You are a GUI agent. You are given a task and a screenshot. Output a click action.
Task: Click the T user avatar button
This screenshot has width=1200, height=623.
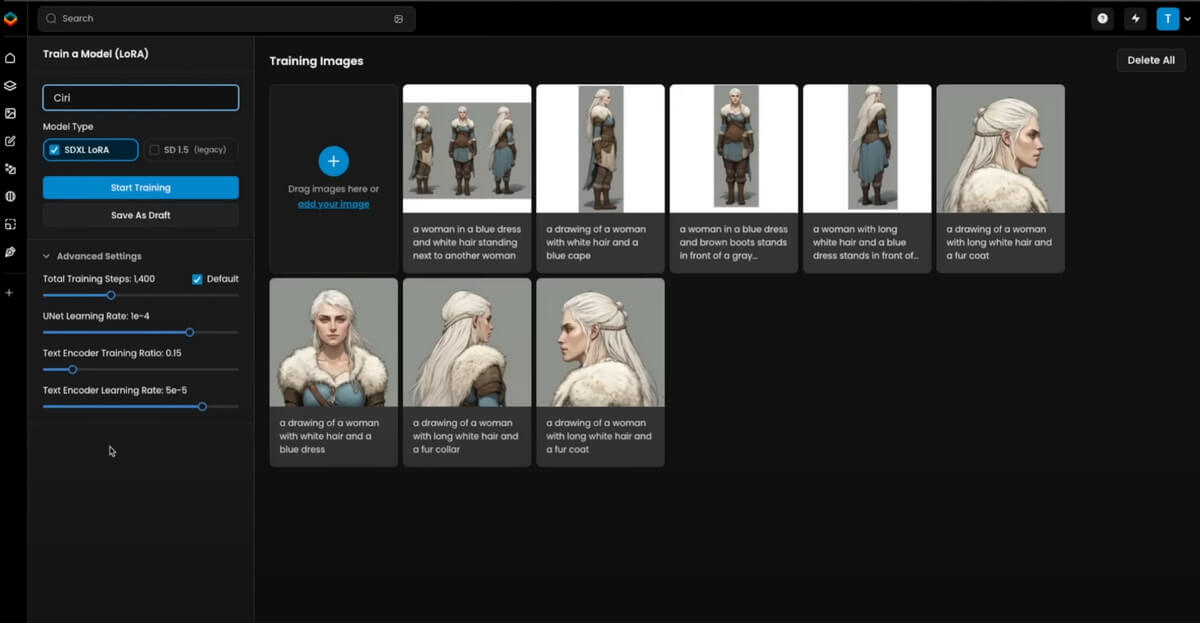pos(1167,18)
